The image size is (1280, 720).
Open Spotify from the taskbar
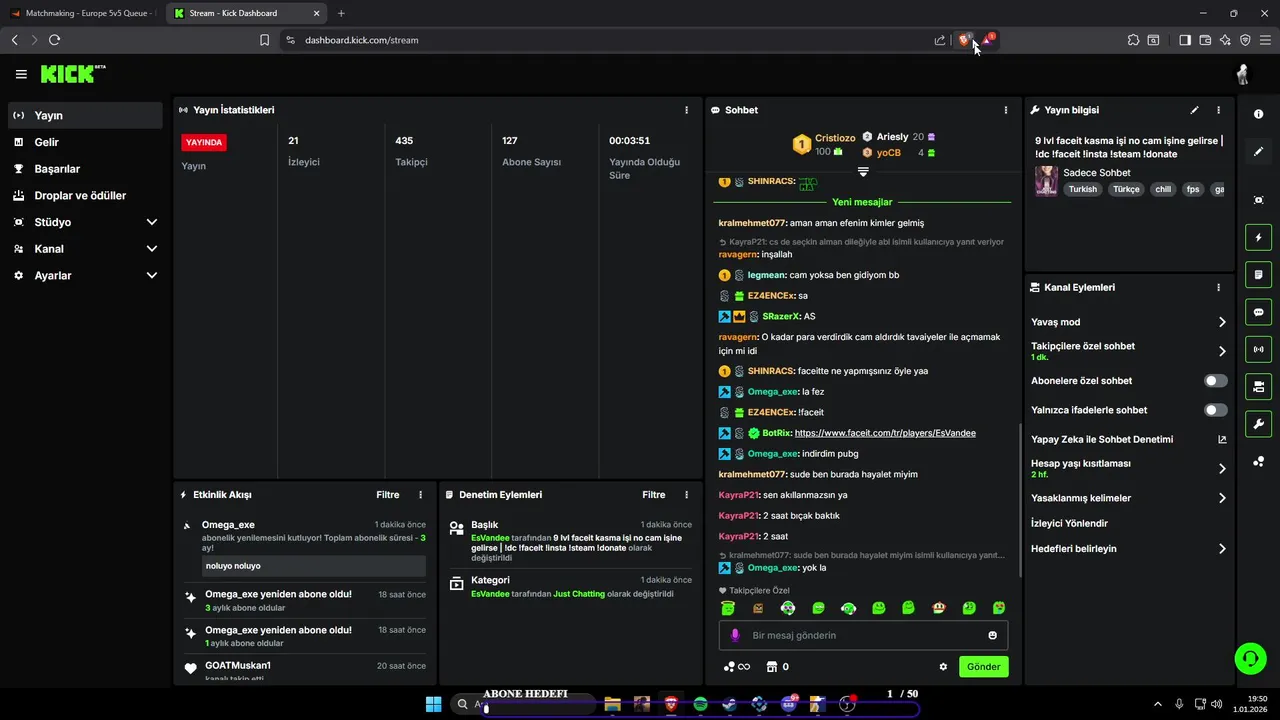[700, 704]
